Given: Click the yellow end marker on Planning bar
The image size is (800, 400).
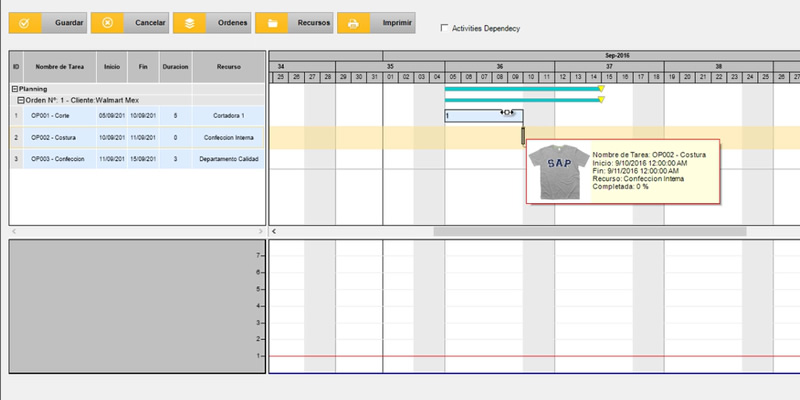Looking at the screenshot, I should pos(601,89).
